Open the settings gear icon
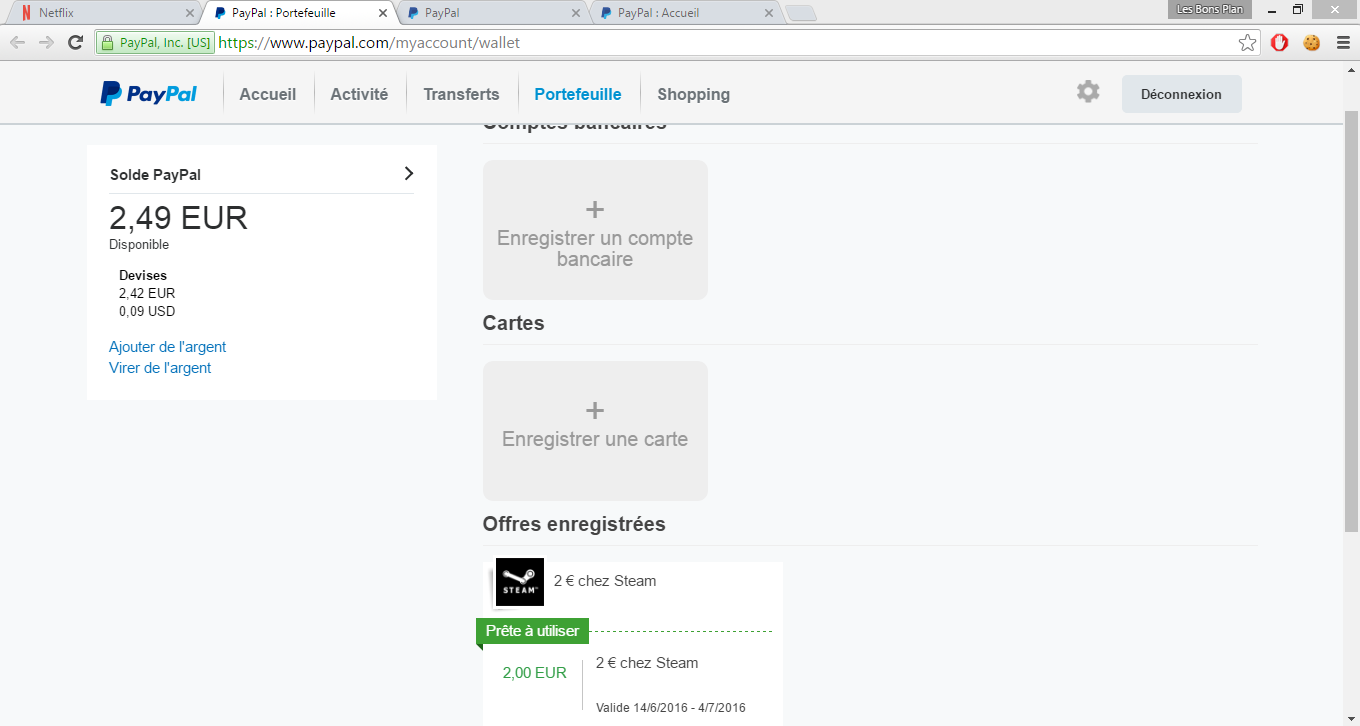The height and width of the screenshot is (726, 1360). [x=1088, y=92]
